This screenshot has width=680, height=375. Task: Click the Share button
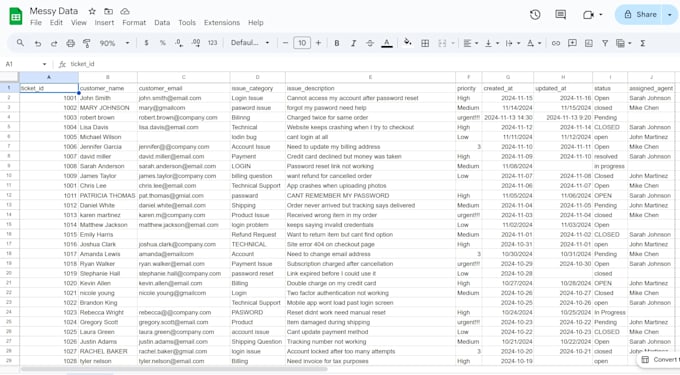(640, 15)
